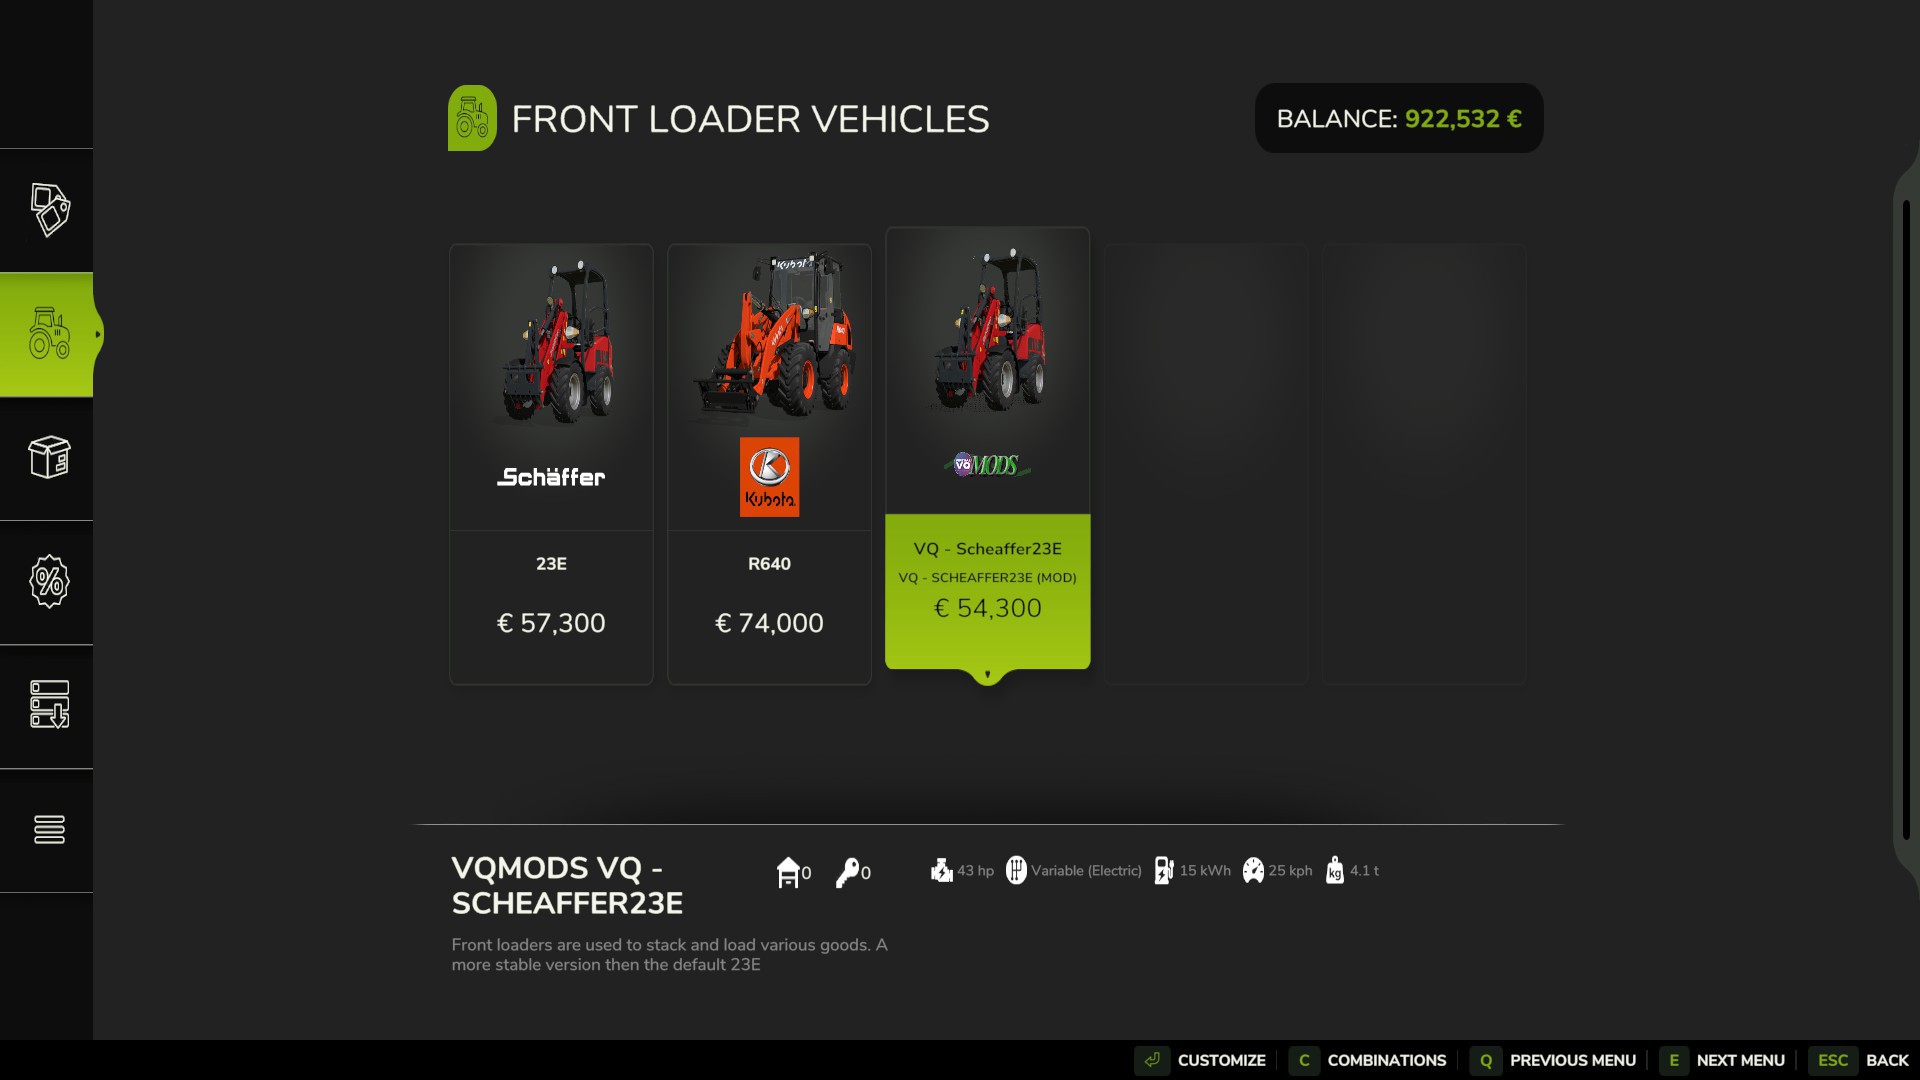Open the brands tag icon in sidebar

49,210
